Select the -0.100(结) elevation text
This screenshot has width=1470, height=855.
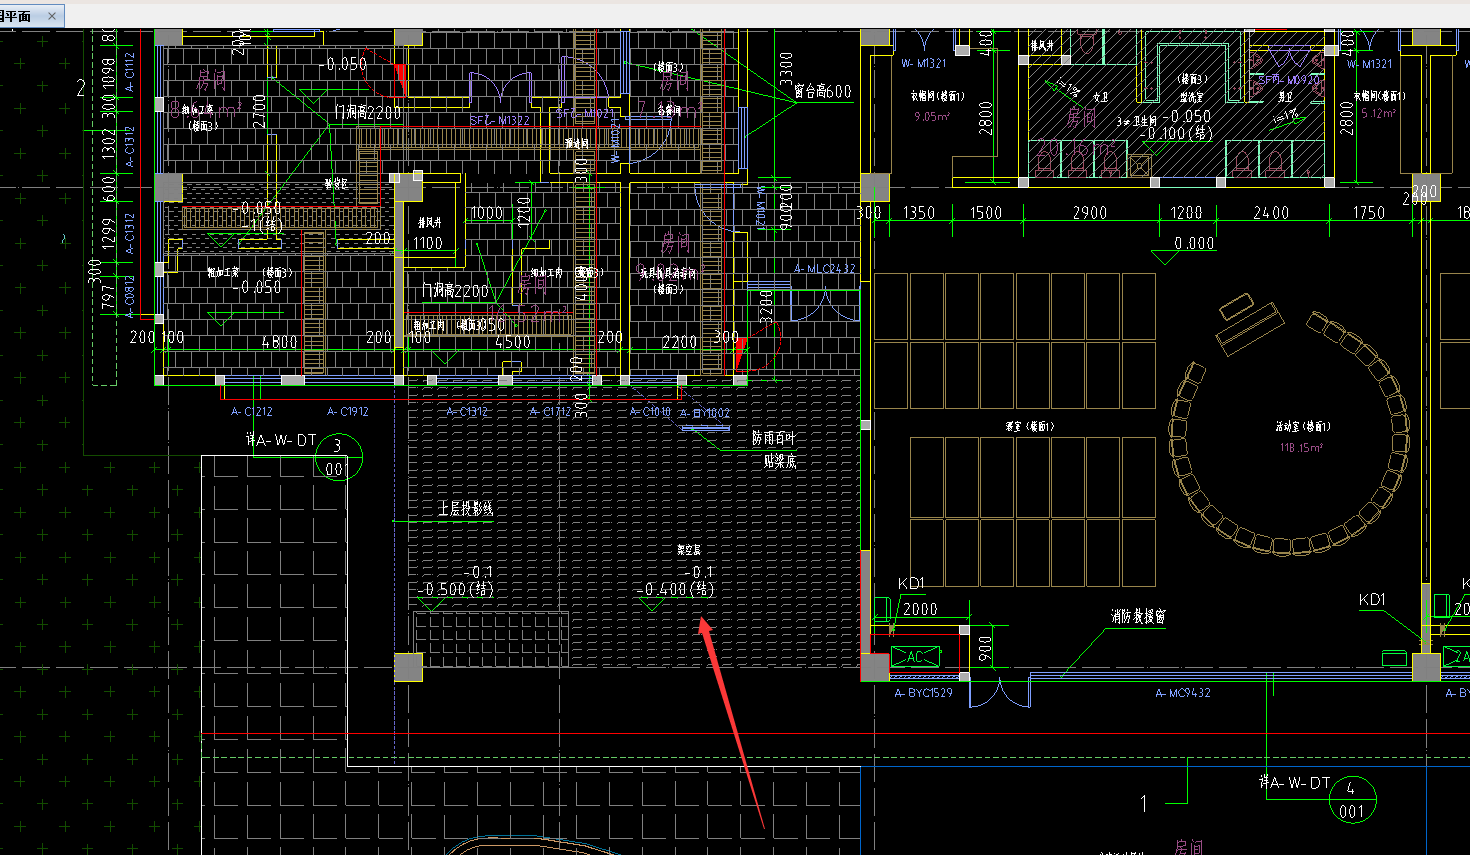(x=1176, y=133)
